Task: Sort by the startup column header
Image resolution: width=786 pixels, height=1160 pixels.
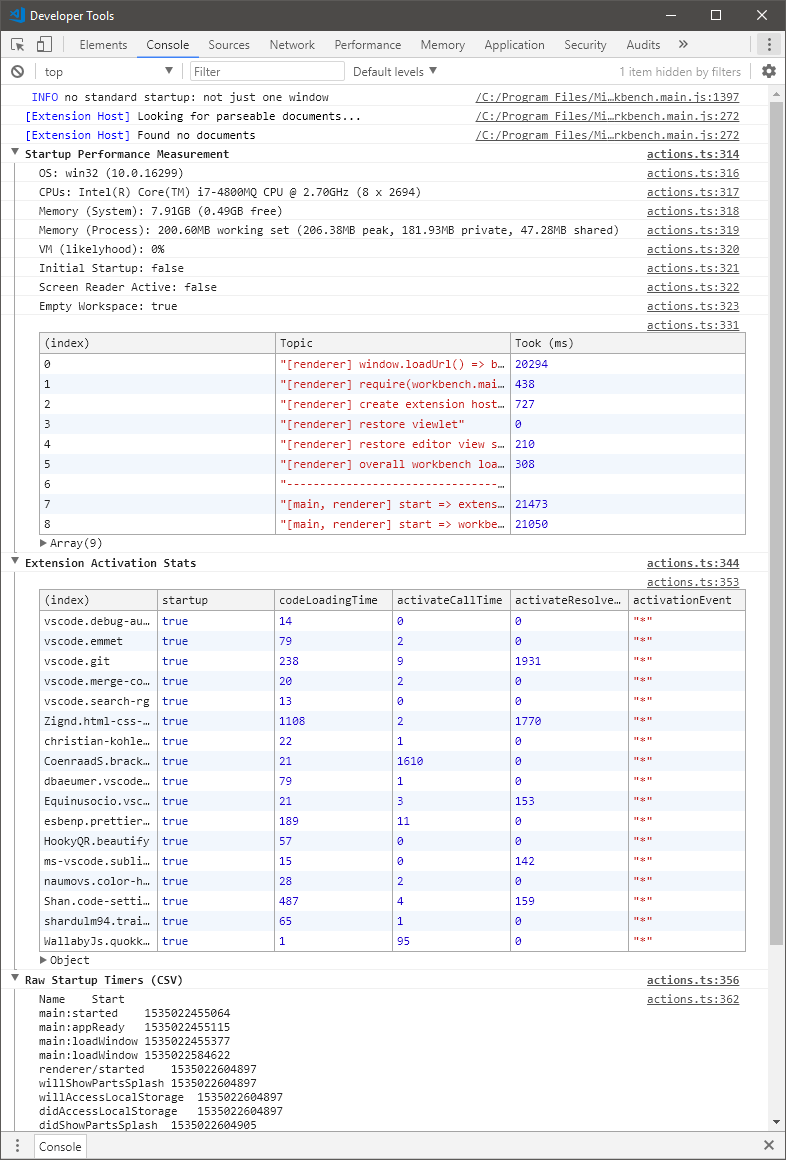Action: pyautogui.click(x=216, y=600)
